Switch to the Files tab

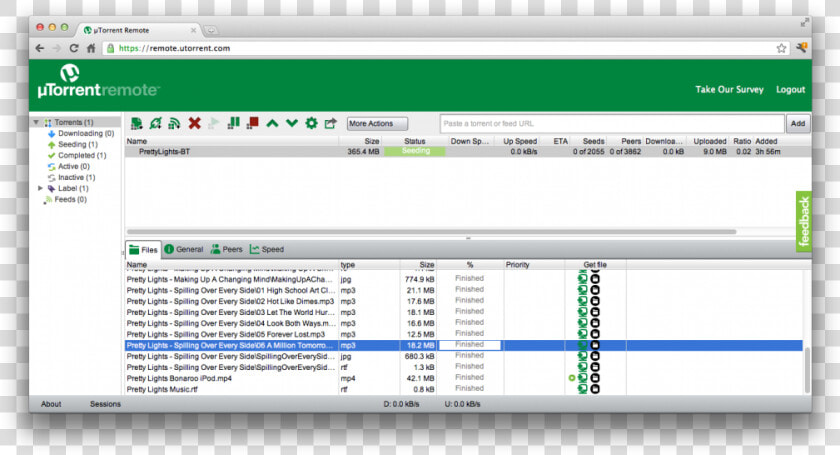tap(143, 250)
